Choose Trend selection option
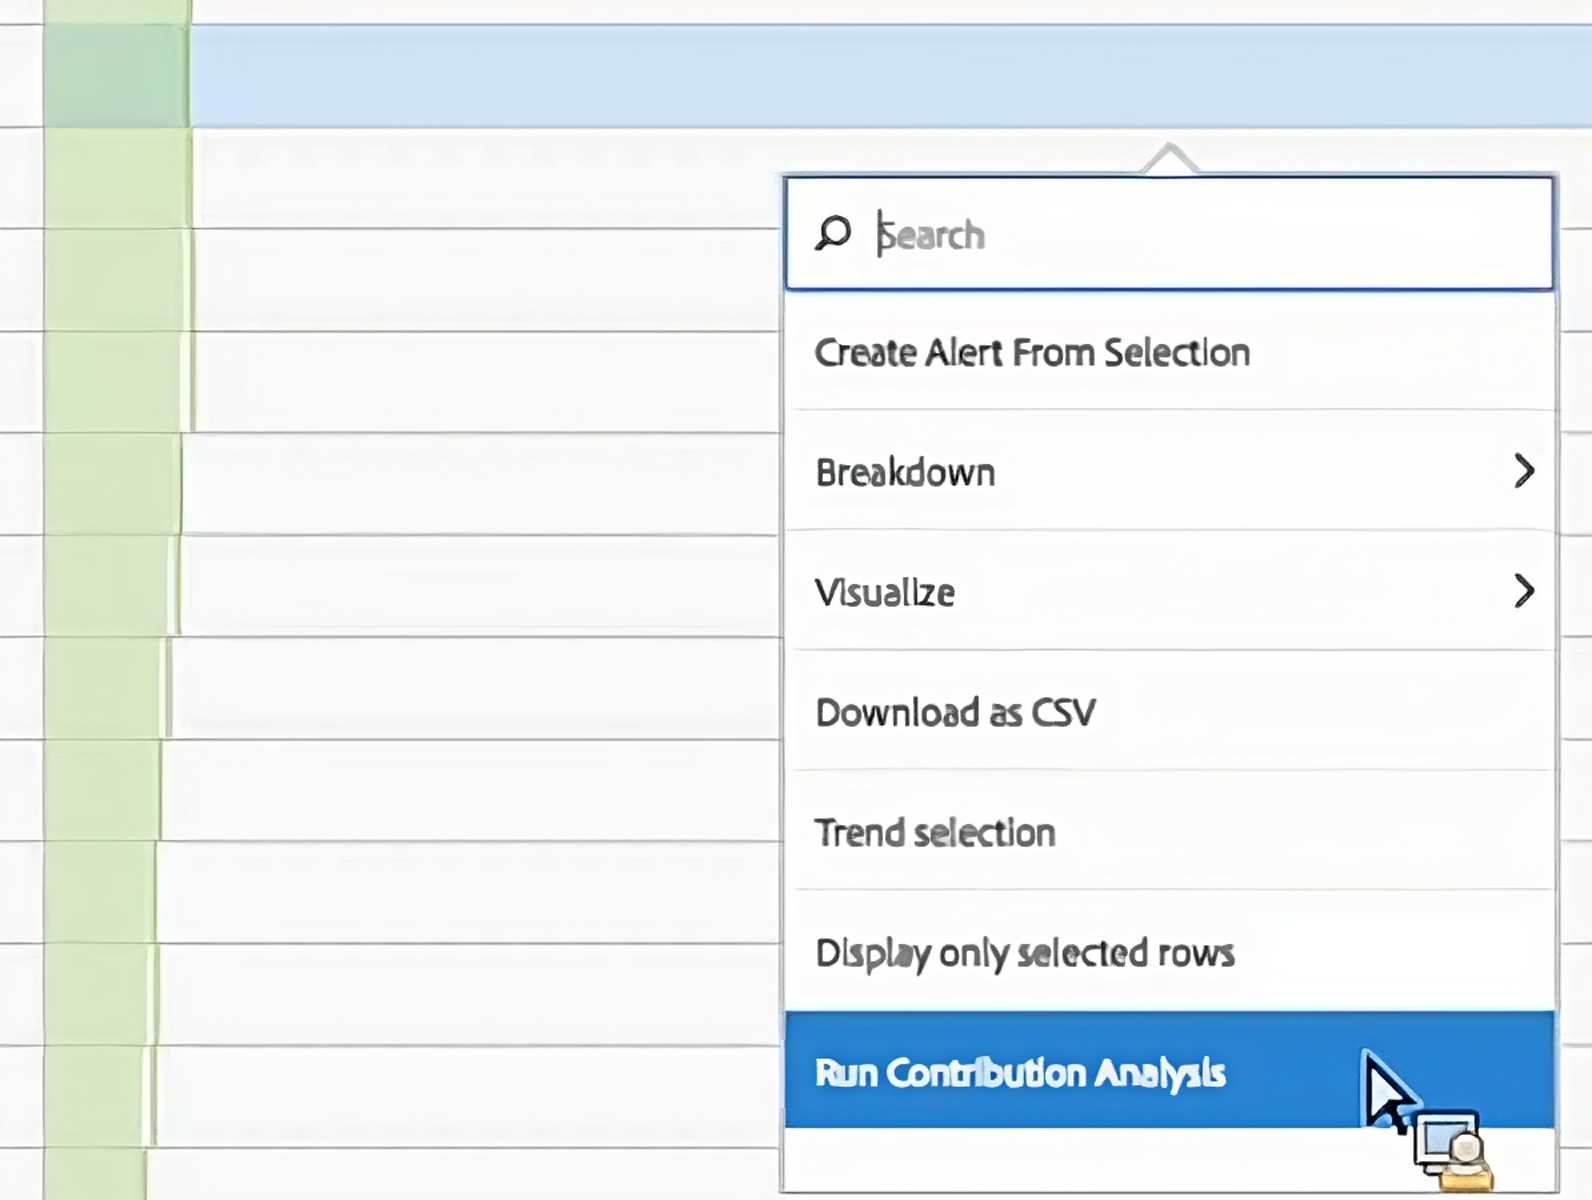 point(1170,831)
